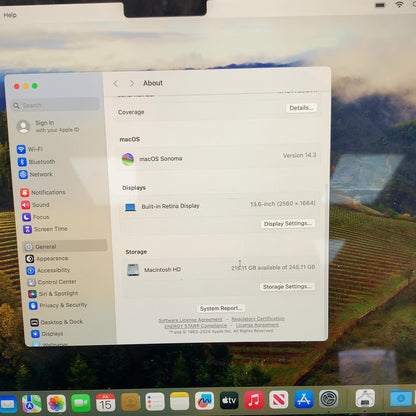Open the Software License Agreement link

coord(190,320)
